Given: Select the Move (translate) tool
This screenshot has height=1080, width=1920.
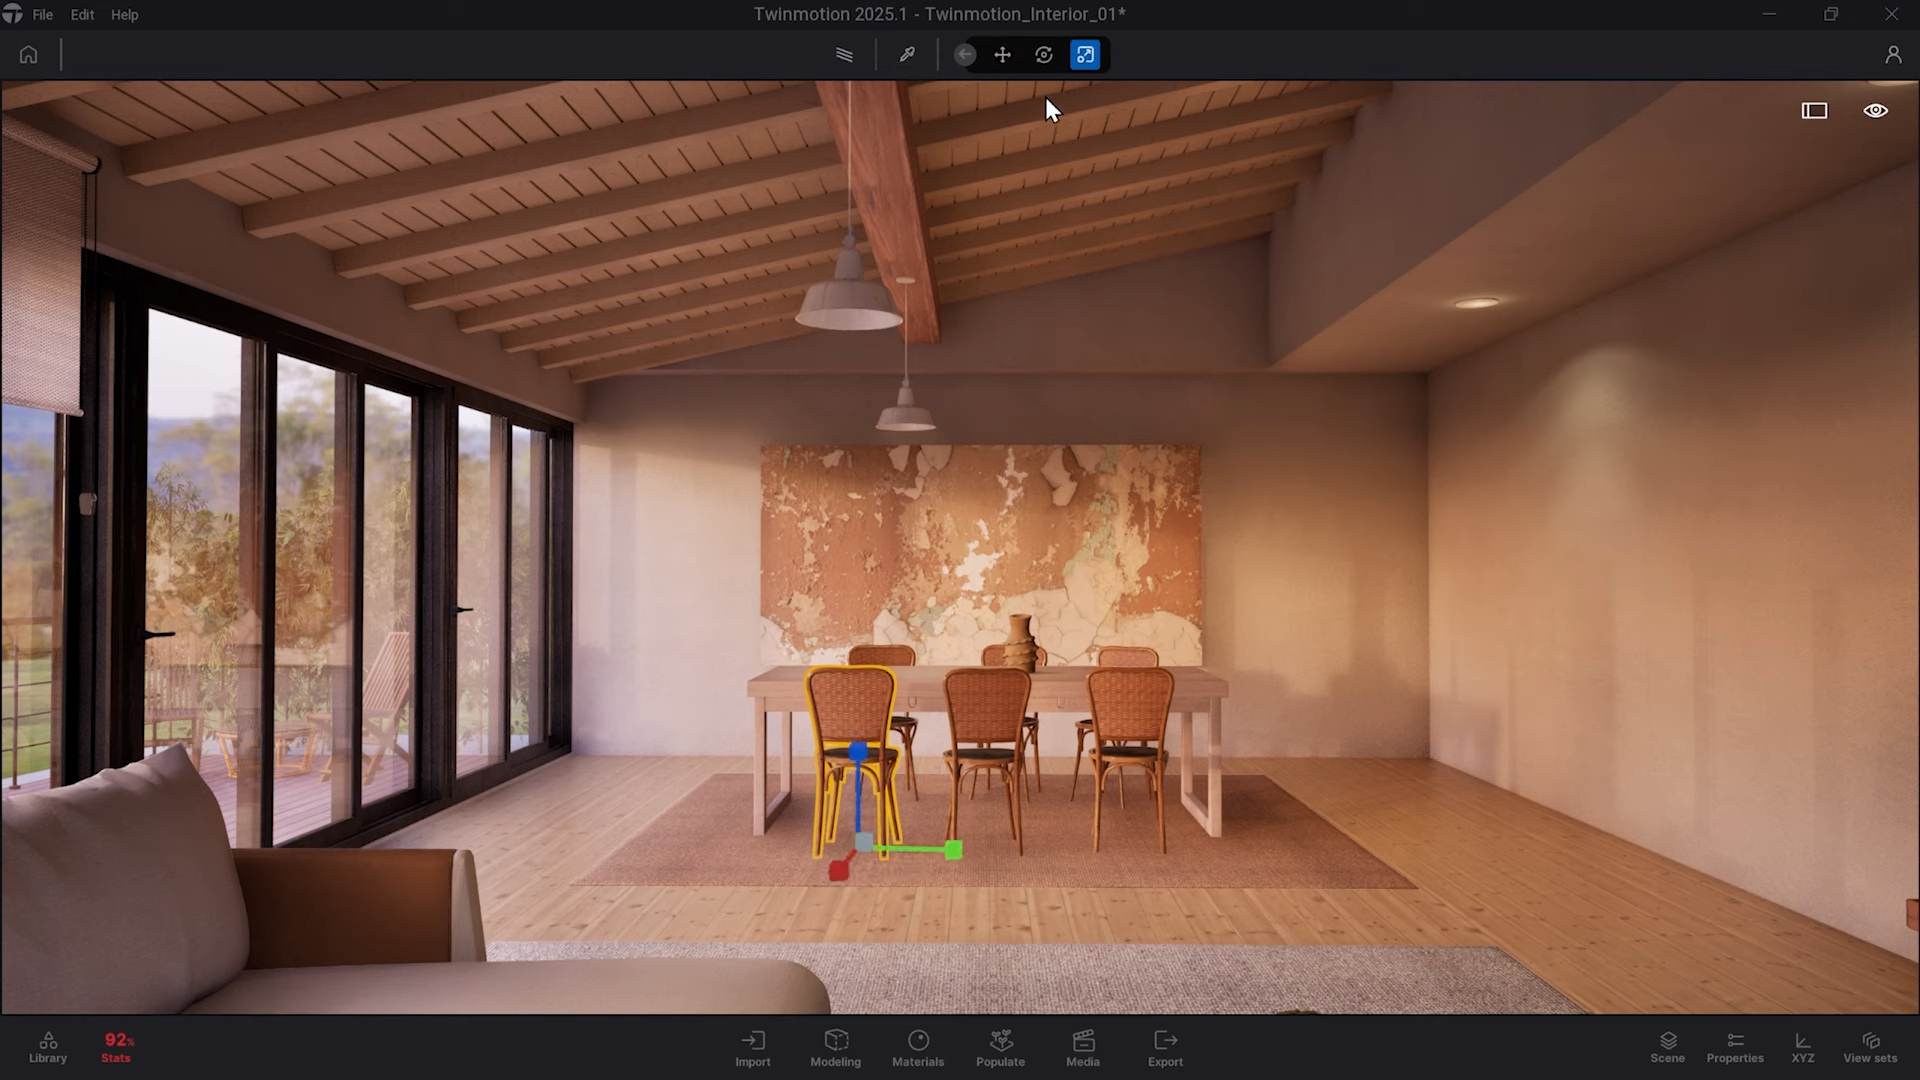Looking at the screenshot, I should tap(1002, 55).
